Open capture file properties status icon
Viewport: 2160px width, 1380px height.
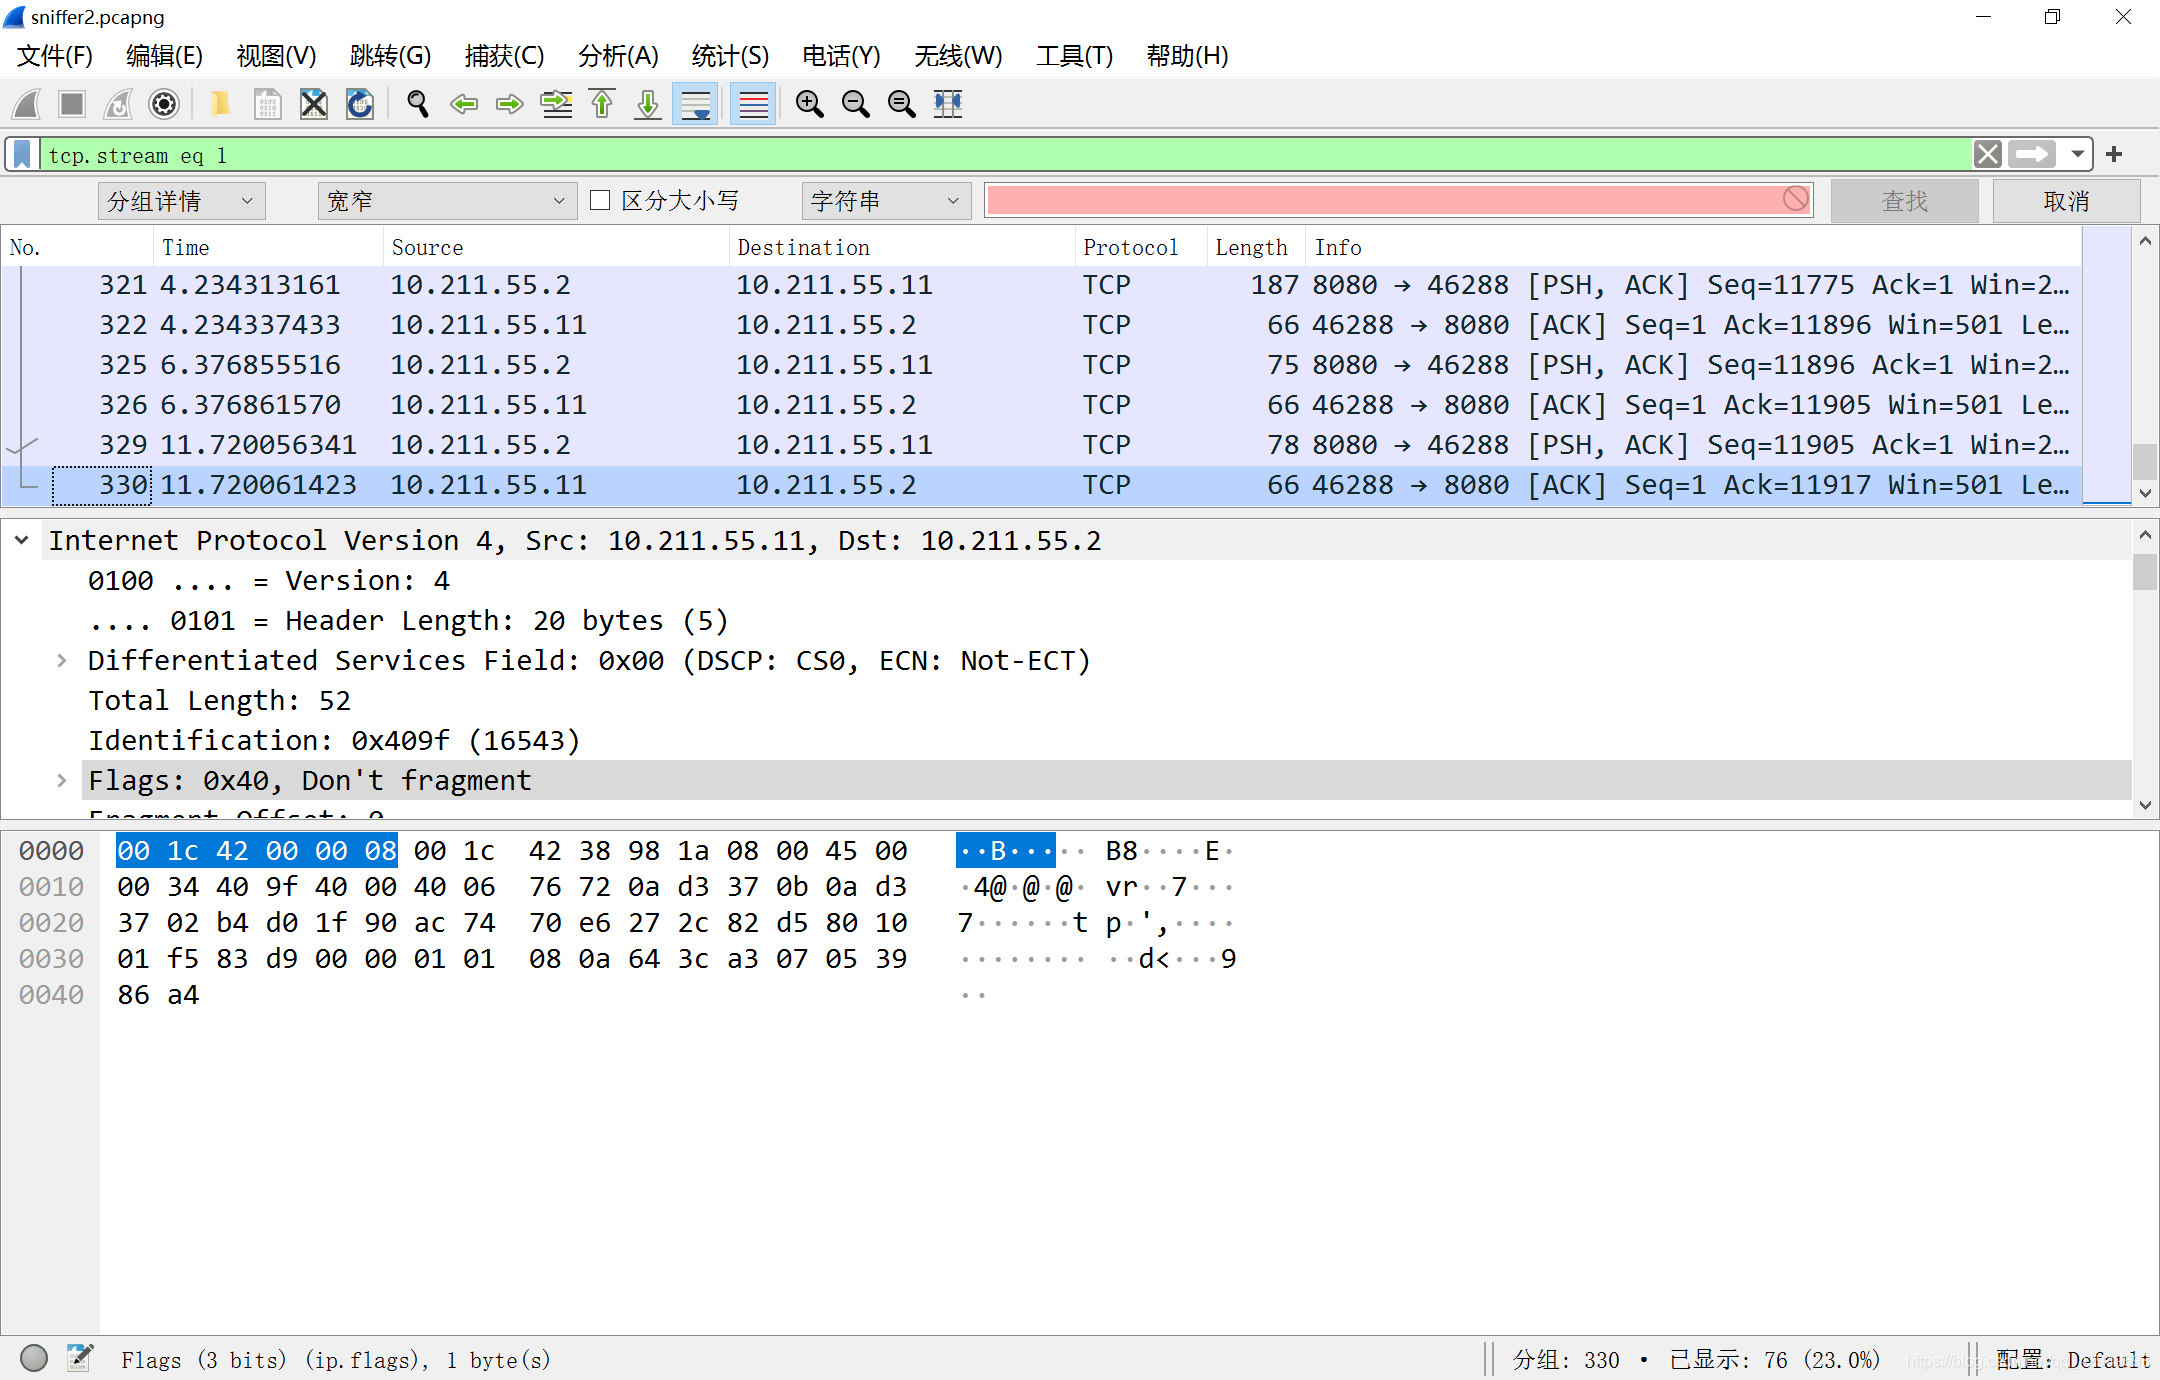pos(80,1358)
